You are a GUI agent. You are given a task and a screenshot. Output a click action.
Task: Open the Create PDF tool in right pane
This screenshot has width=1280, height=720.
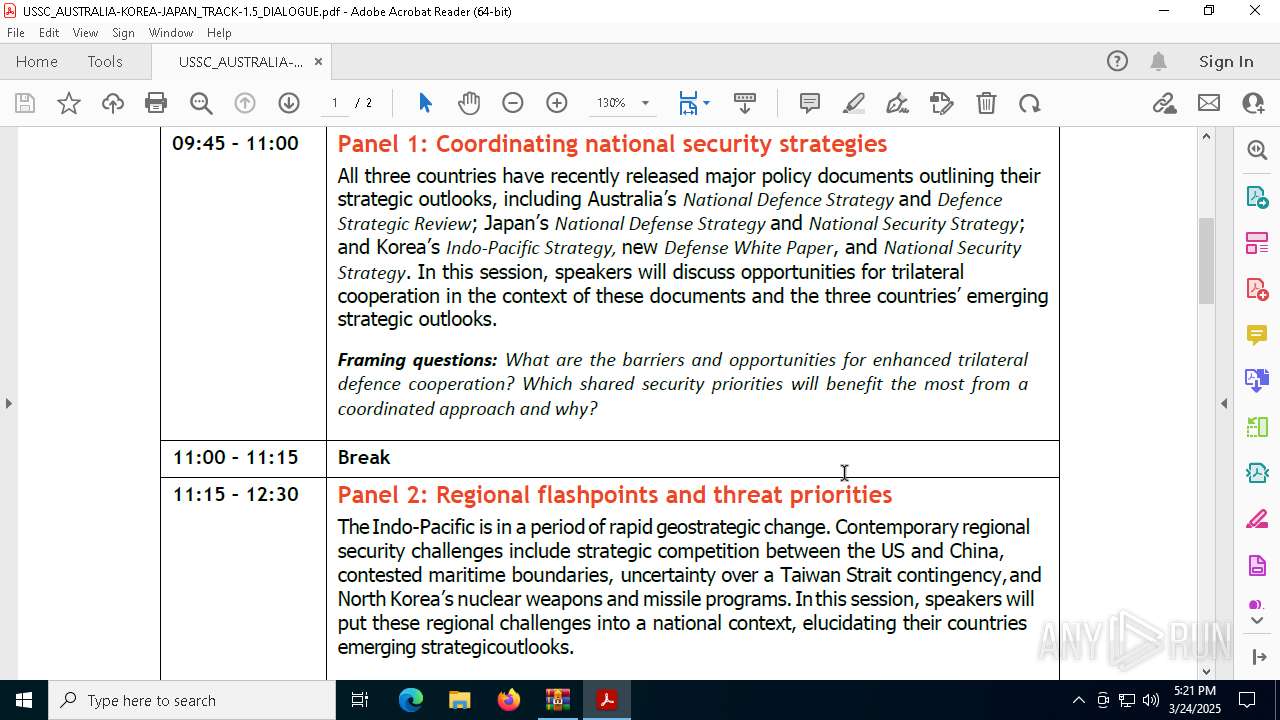[x=1257, y=289]
